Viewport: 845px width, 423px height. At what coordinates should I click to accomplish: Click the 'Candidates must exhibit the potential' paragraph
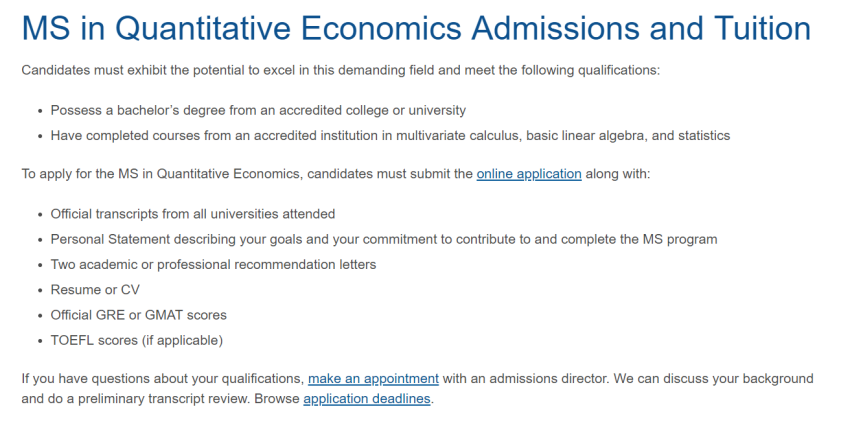click(341, 71)
